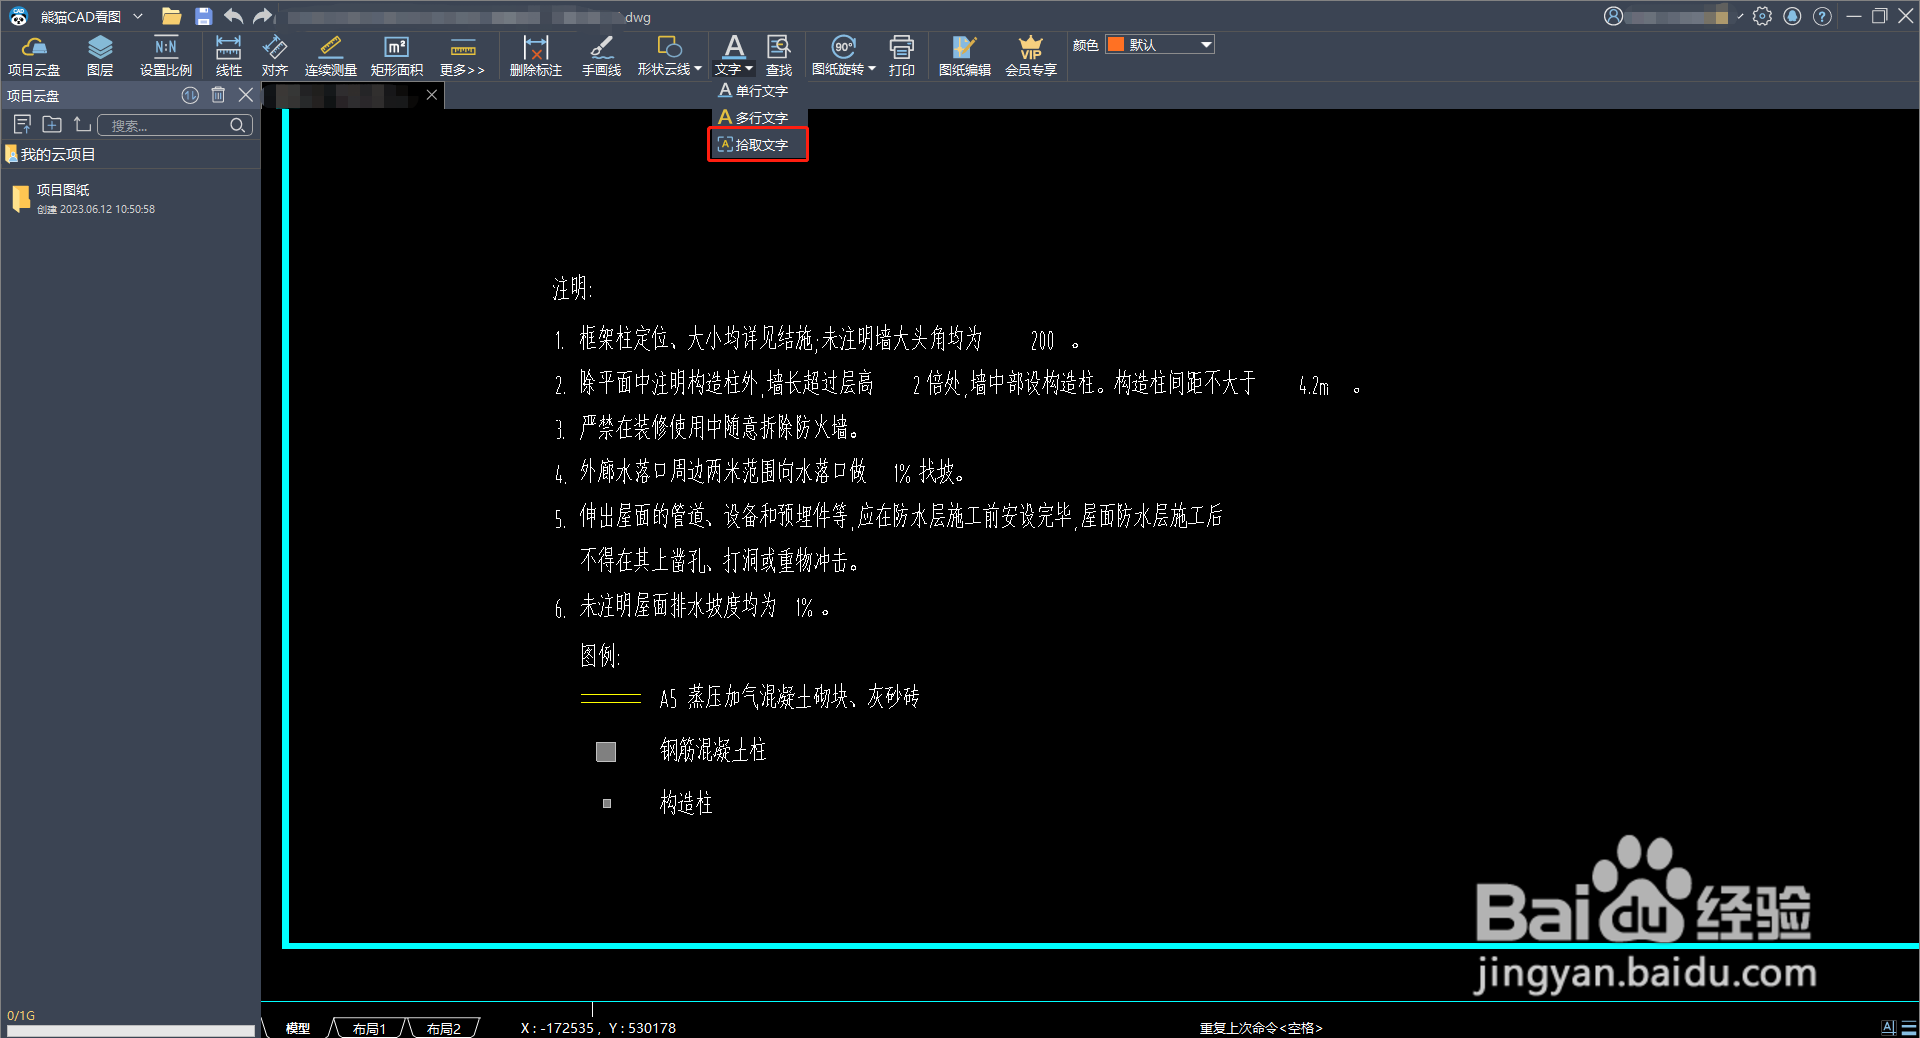Expand the 图纸旋转 dropdown arrow

pyautogui.click(x=872, y=69)
